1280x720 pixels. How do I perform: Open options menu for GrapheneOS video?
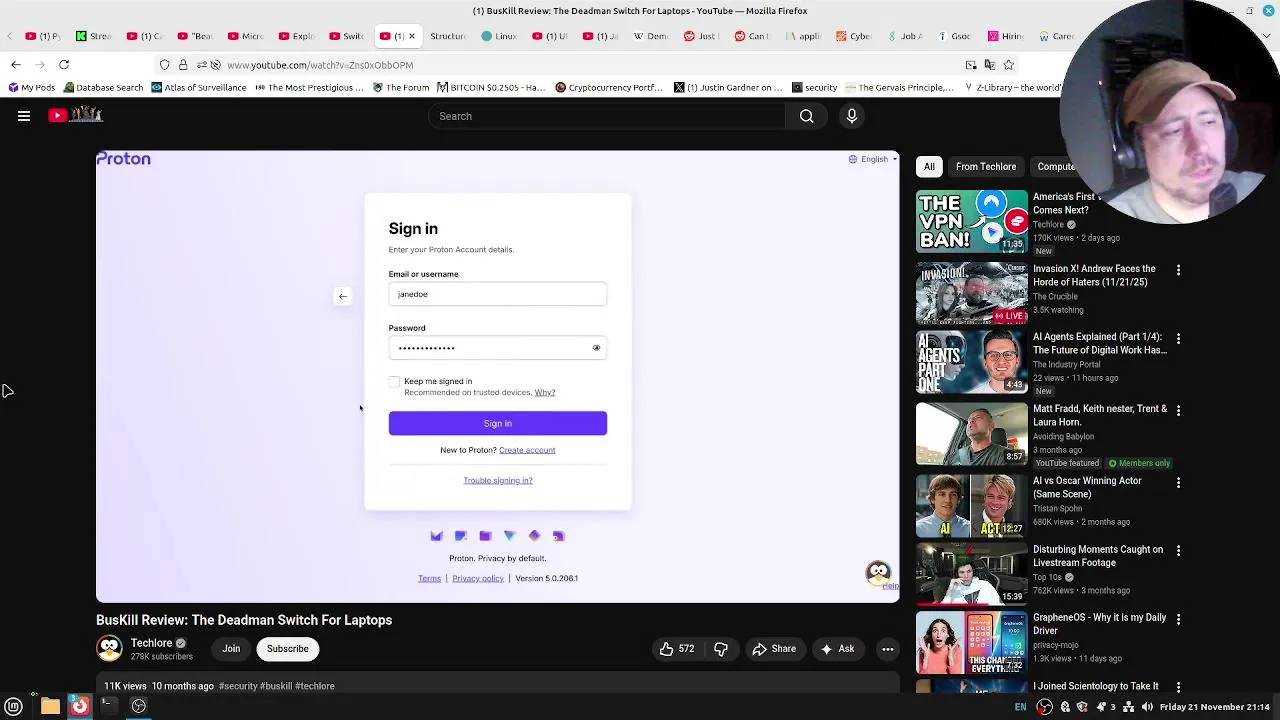(x=1178, y=620)
